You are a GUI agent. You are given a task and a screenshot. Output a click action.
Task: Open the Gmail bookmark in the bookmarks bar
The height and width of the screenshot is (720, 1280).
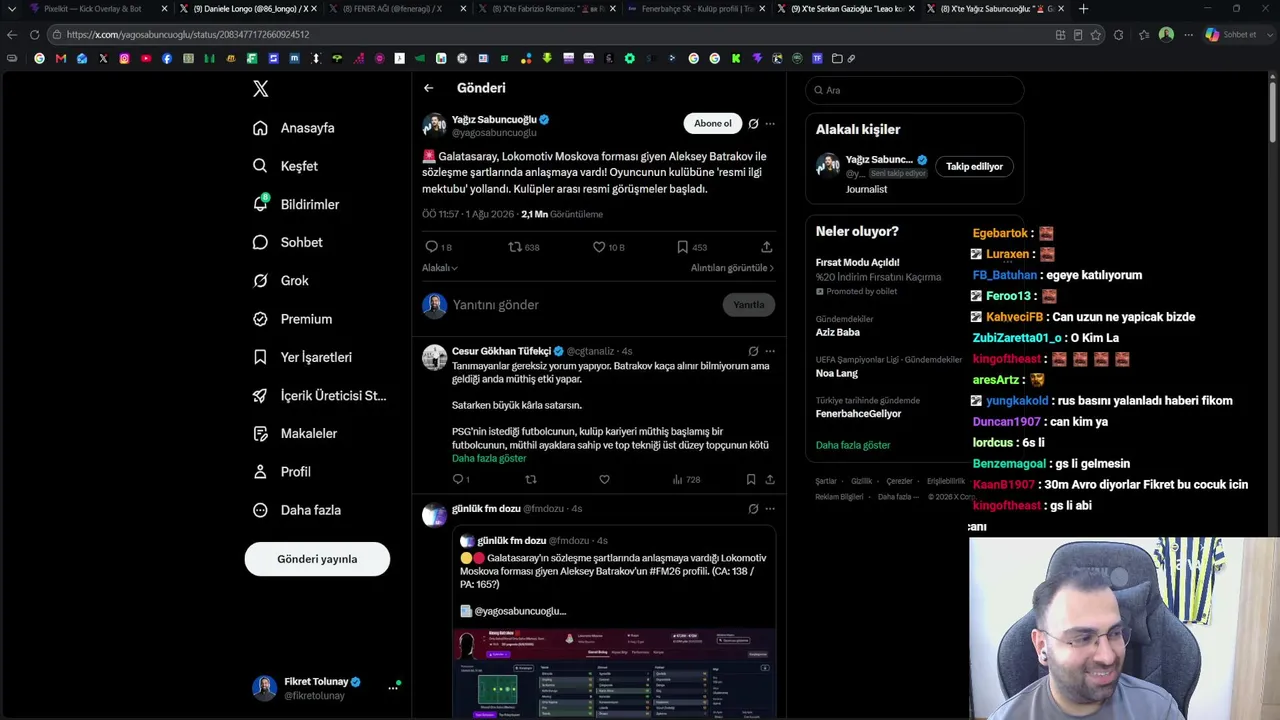click(61, 58)
